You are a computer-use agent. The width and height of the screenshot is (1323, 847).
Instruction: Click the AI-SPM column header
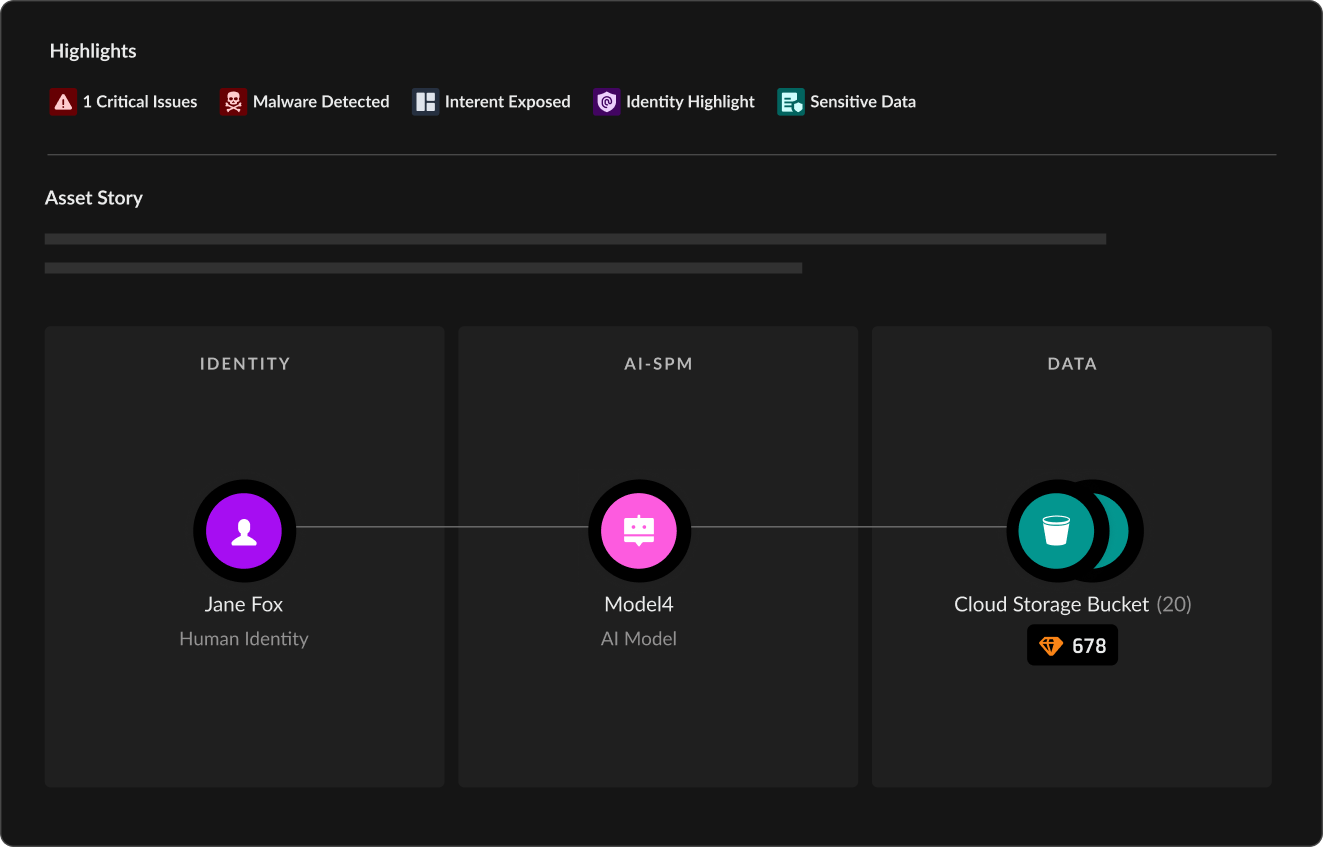coord(658,364)
